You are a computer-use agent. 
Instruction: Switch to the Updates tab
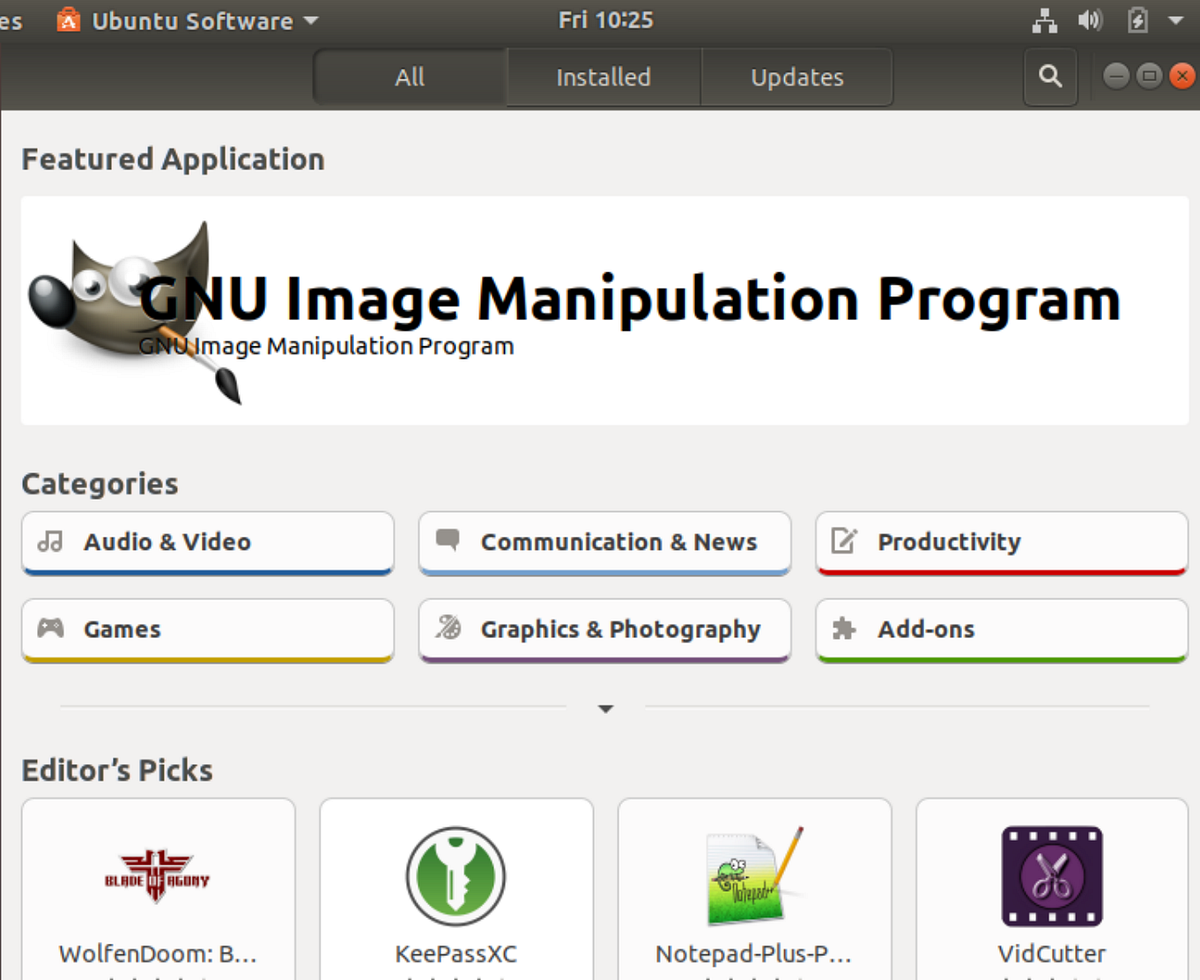coord(797,76)
